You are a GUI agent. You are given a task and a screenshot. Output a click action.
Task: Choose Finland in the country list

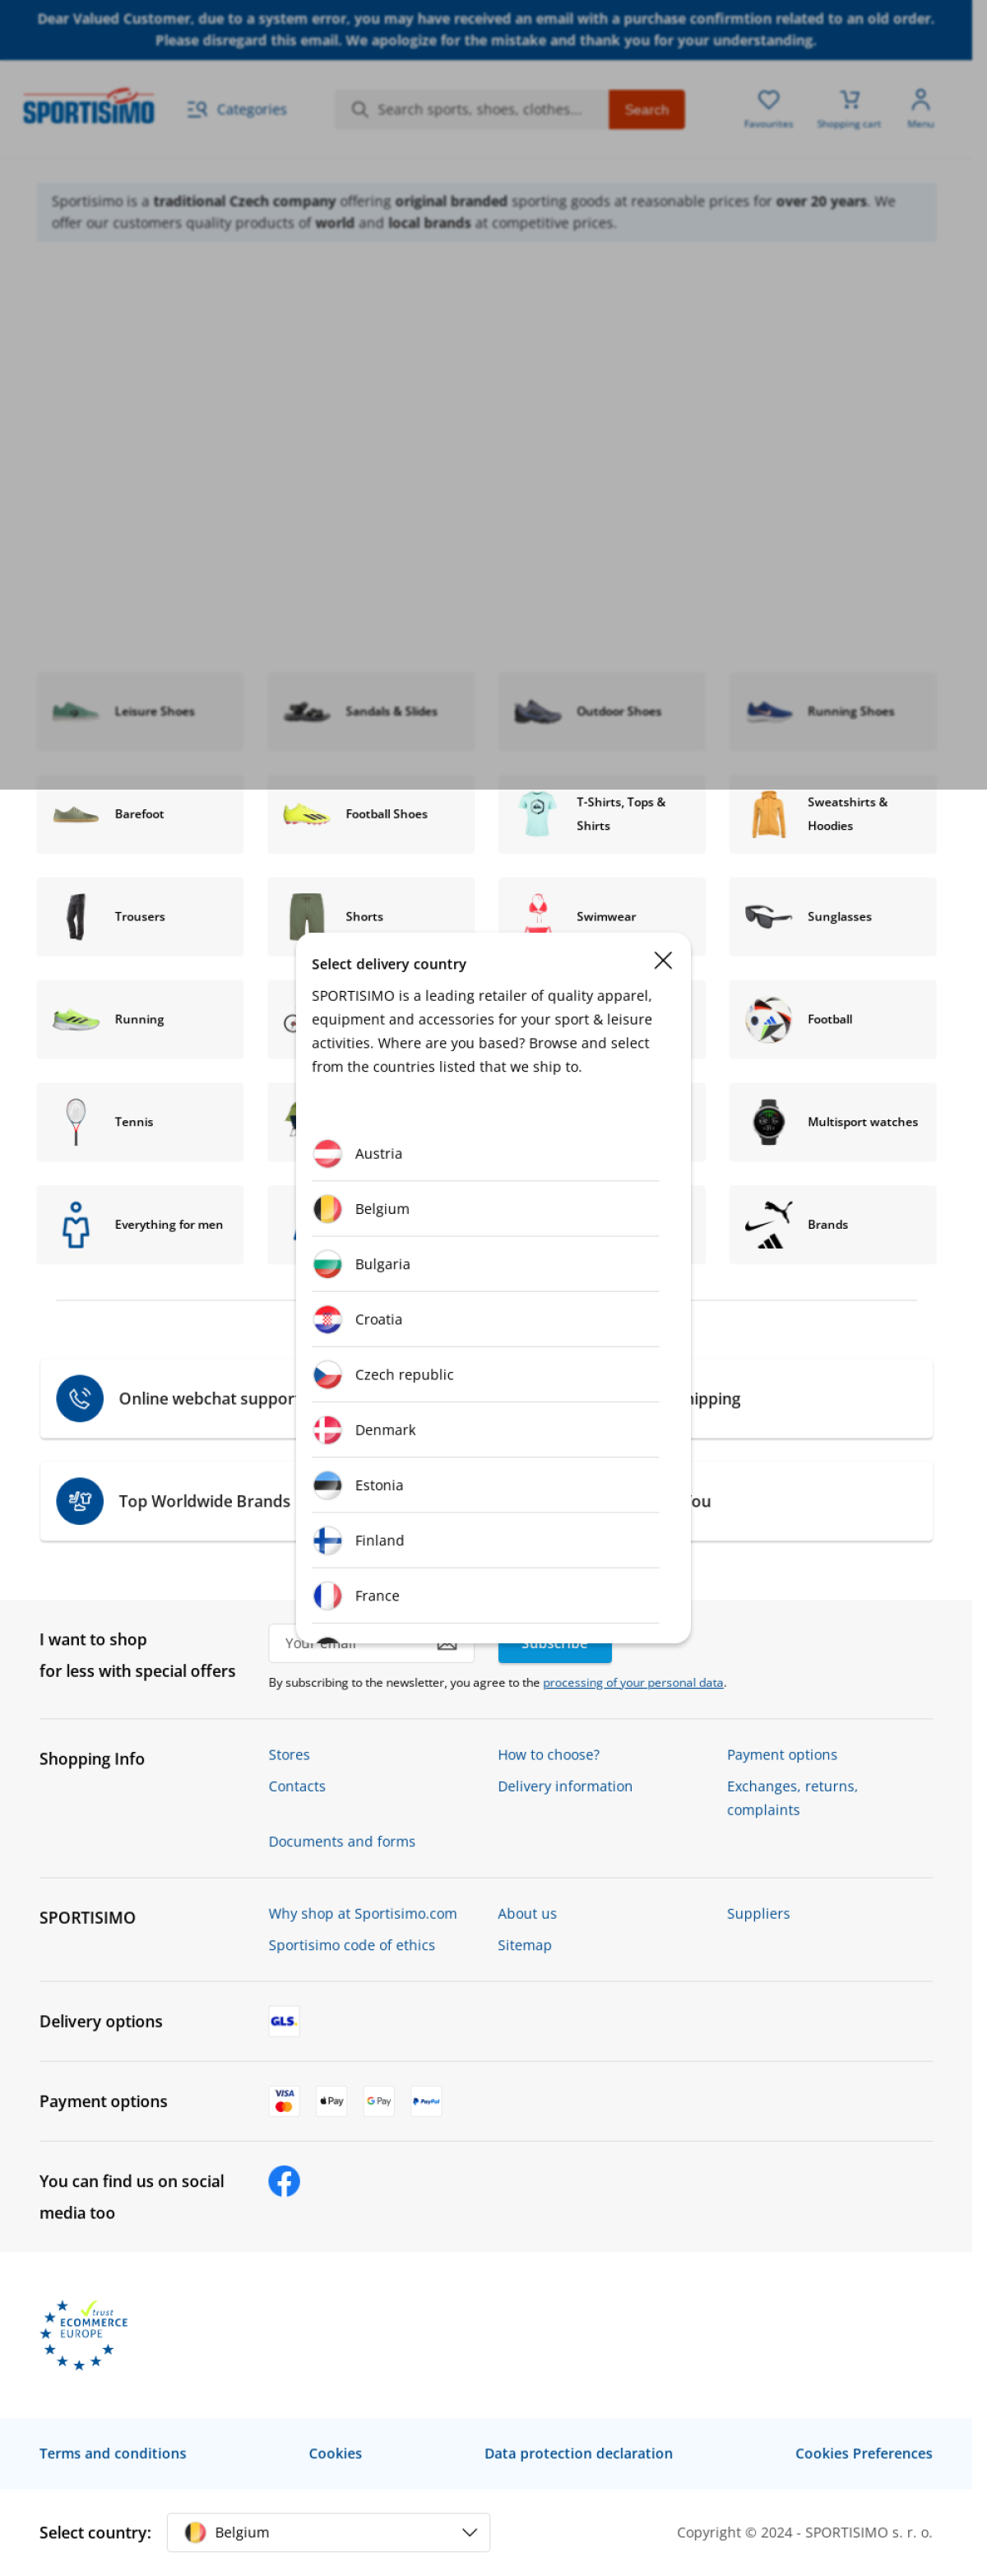[485, 1540]
